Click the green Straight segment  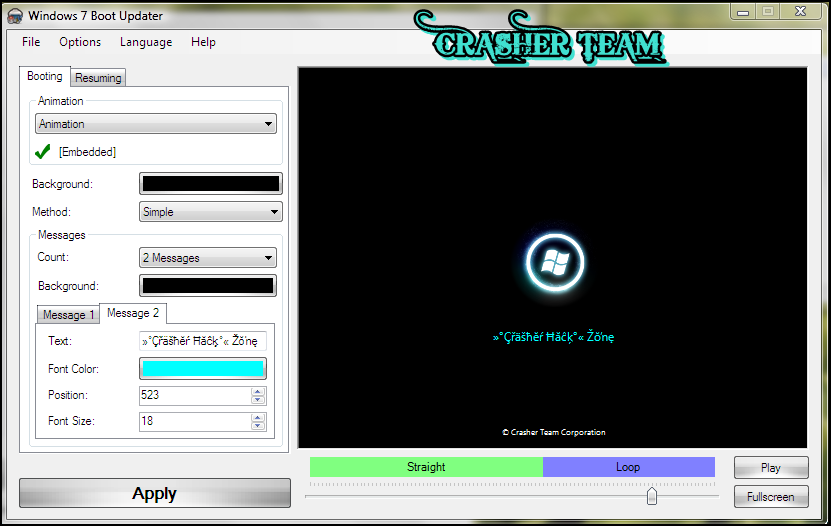pyautogui.click(x=426, y=467)
